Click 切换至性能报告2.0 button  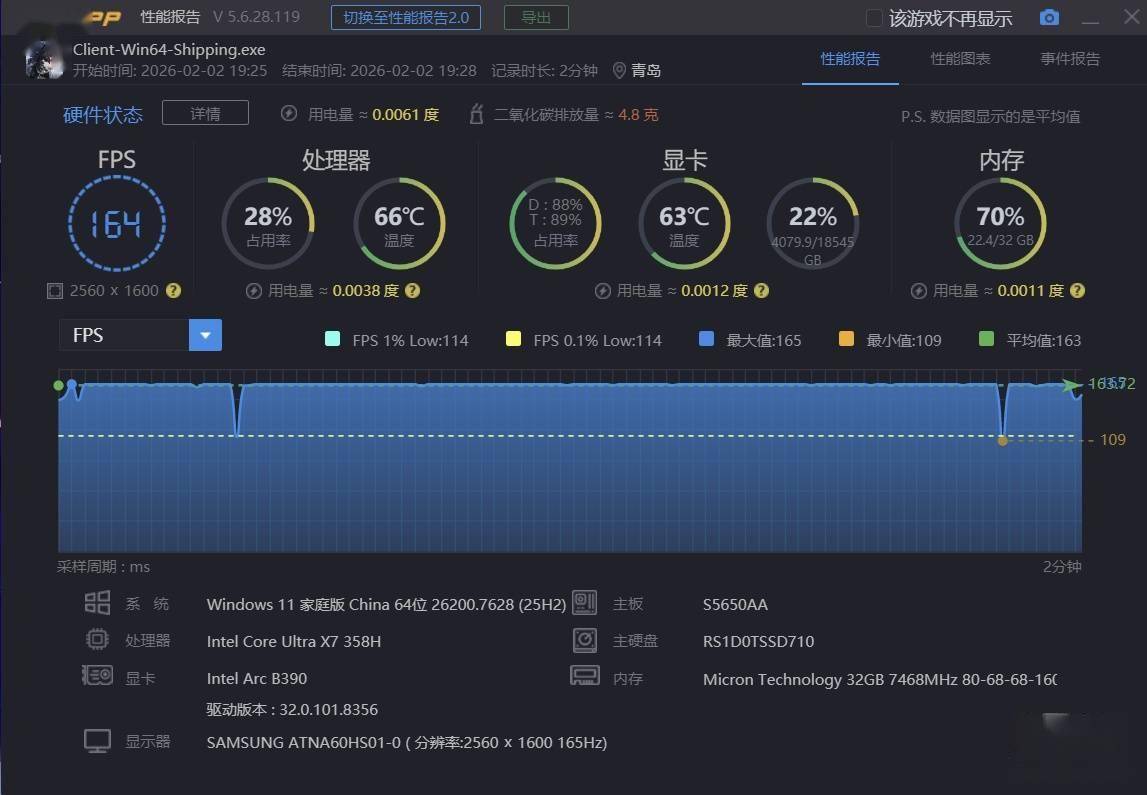[x=406, y=17]
